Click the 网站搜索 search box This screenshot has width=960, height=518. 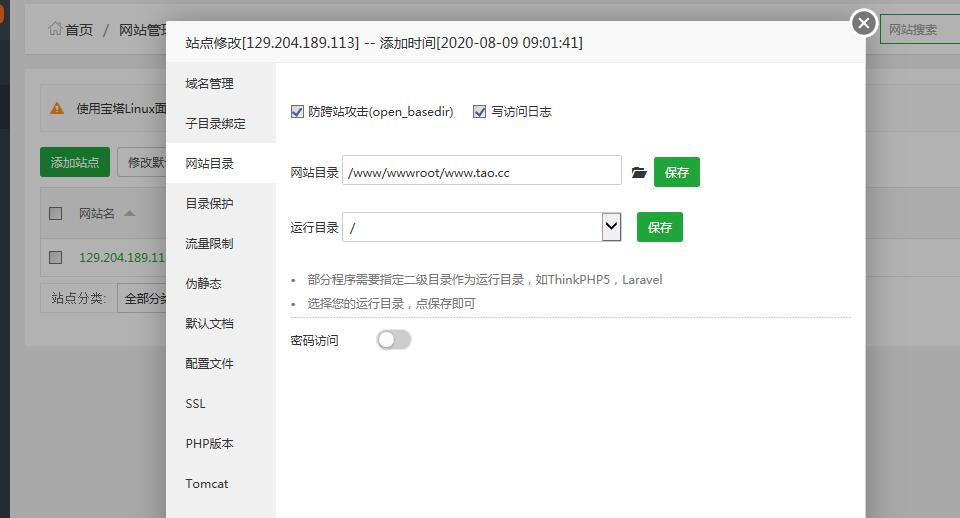(x=919, y=29)
